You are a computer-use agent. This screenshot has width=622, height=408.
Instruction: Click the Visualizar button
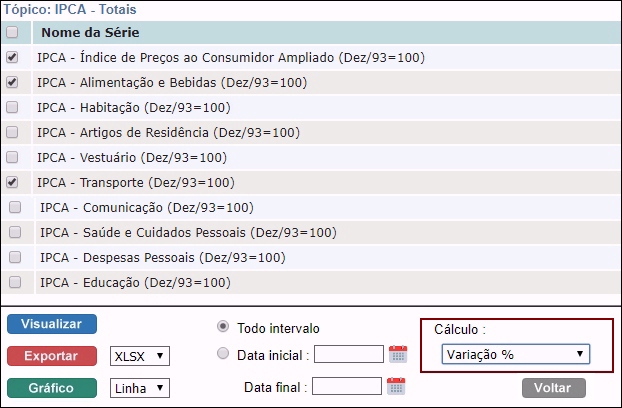tap(52, 324)
